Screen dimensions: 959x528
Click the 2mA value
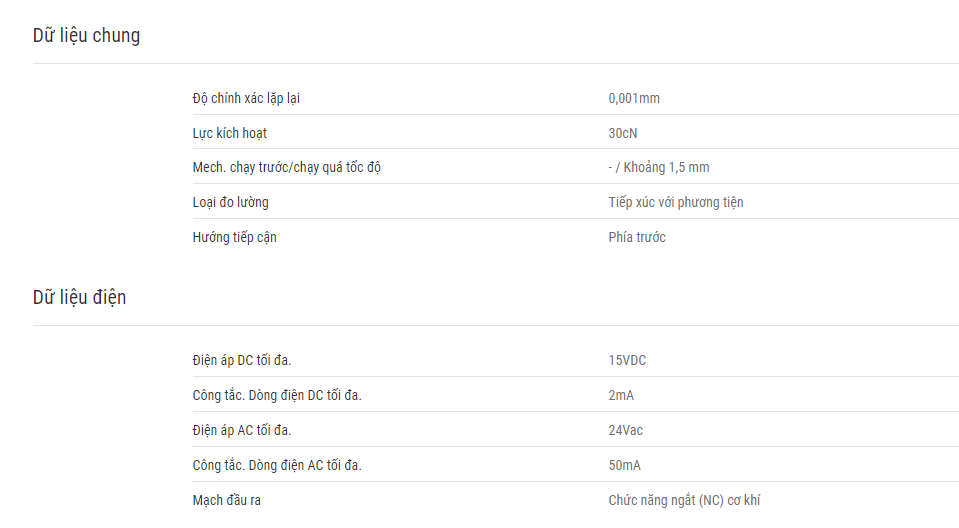pyautogui.click(x=621, y=395)
